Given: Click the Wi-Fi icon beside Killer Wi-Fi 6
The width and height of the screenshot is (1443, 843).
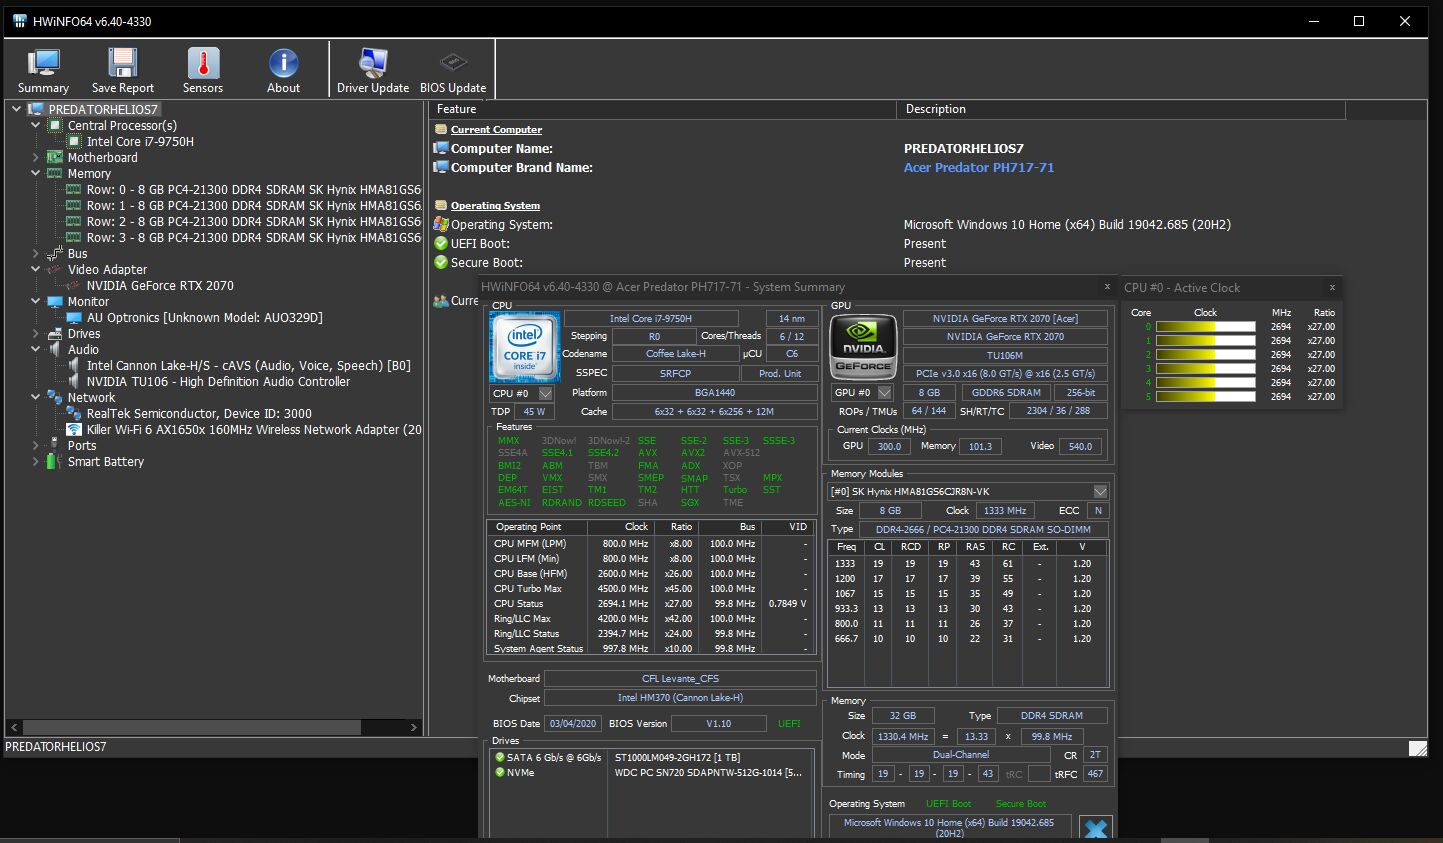Looking at the screenshot, I should pos(74,429).
